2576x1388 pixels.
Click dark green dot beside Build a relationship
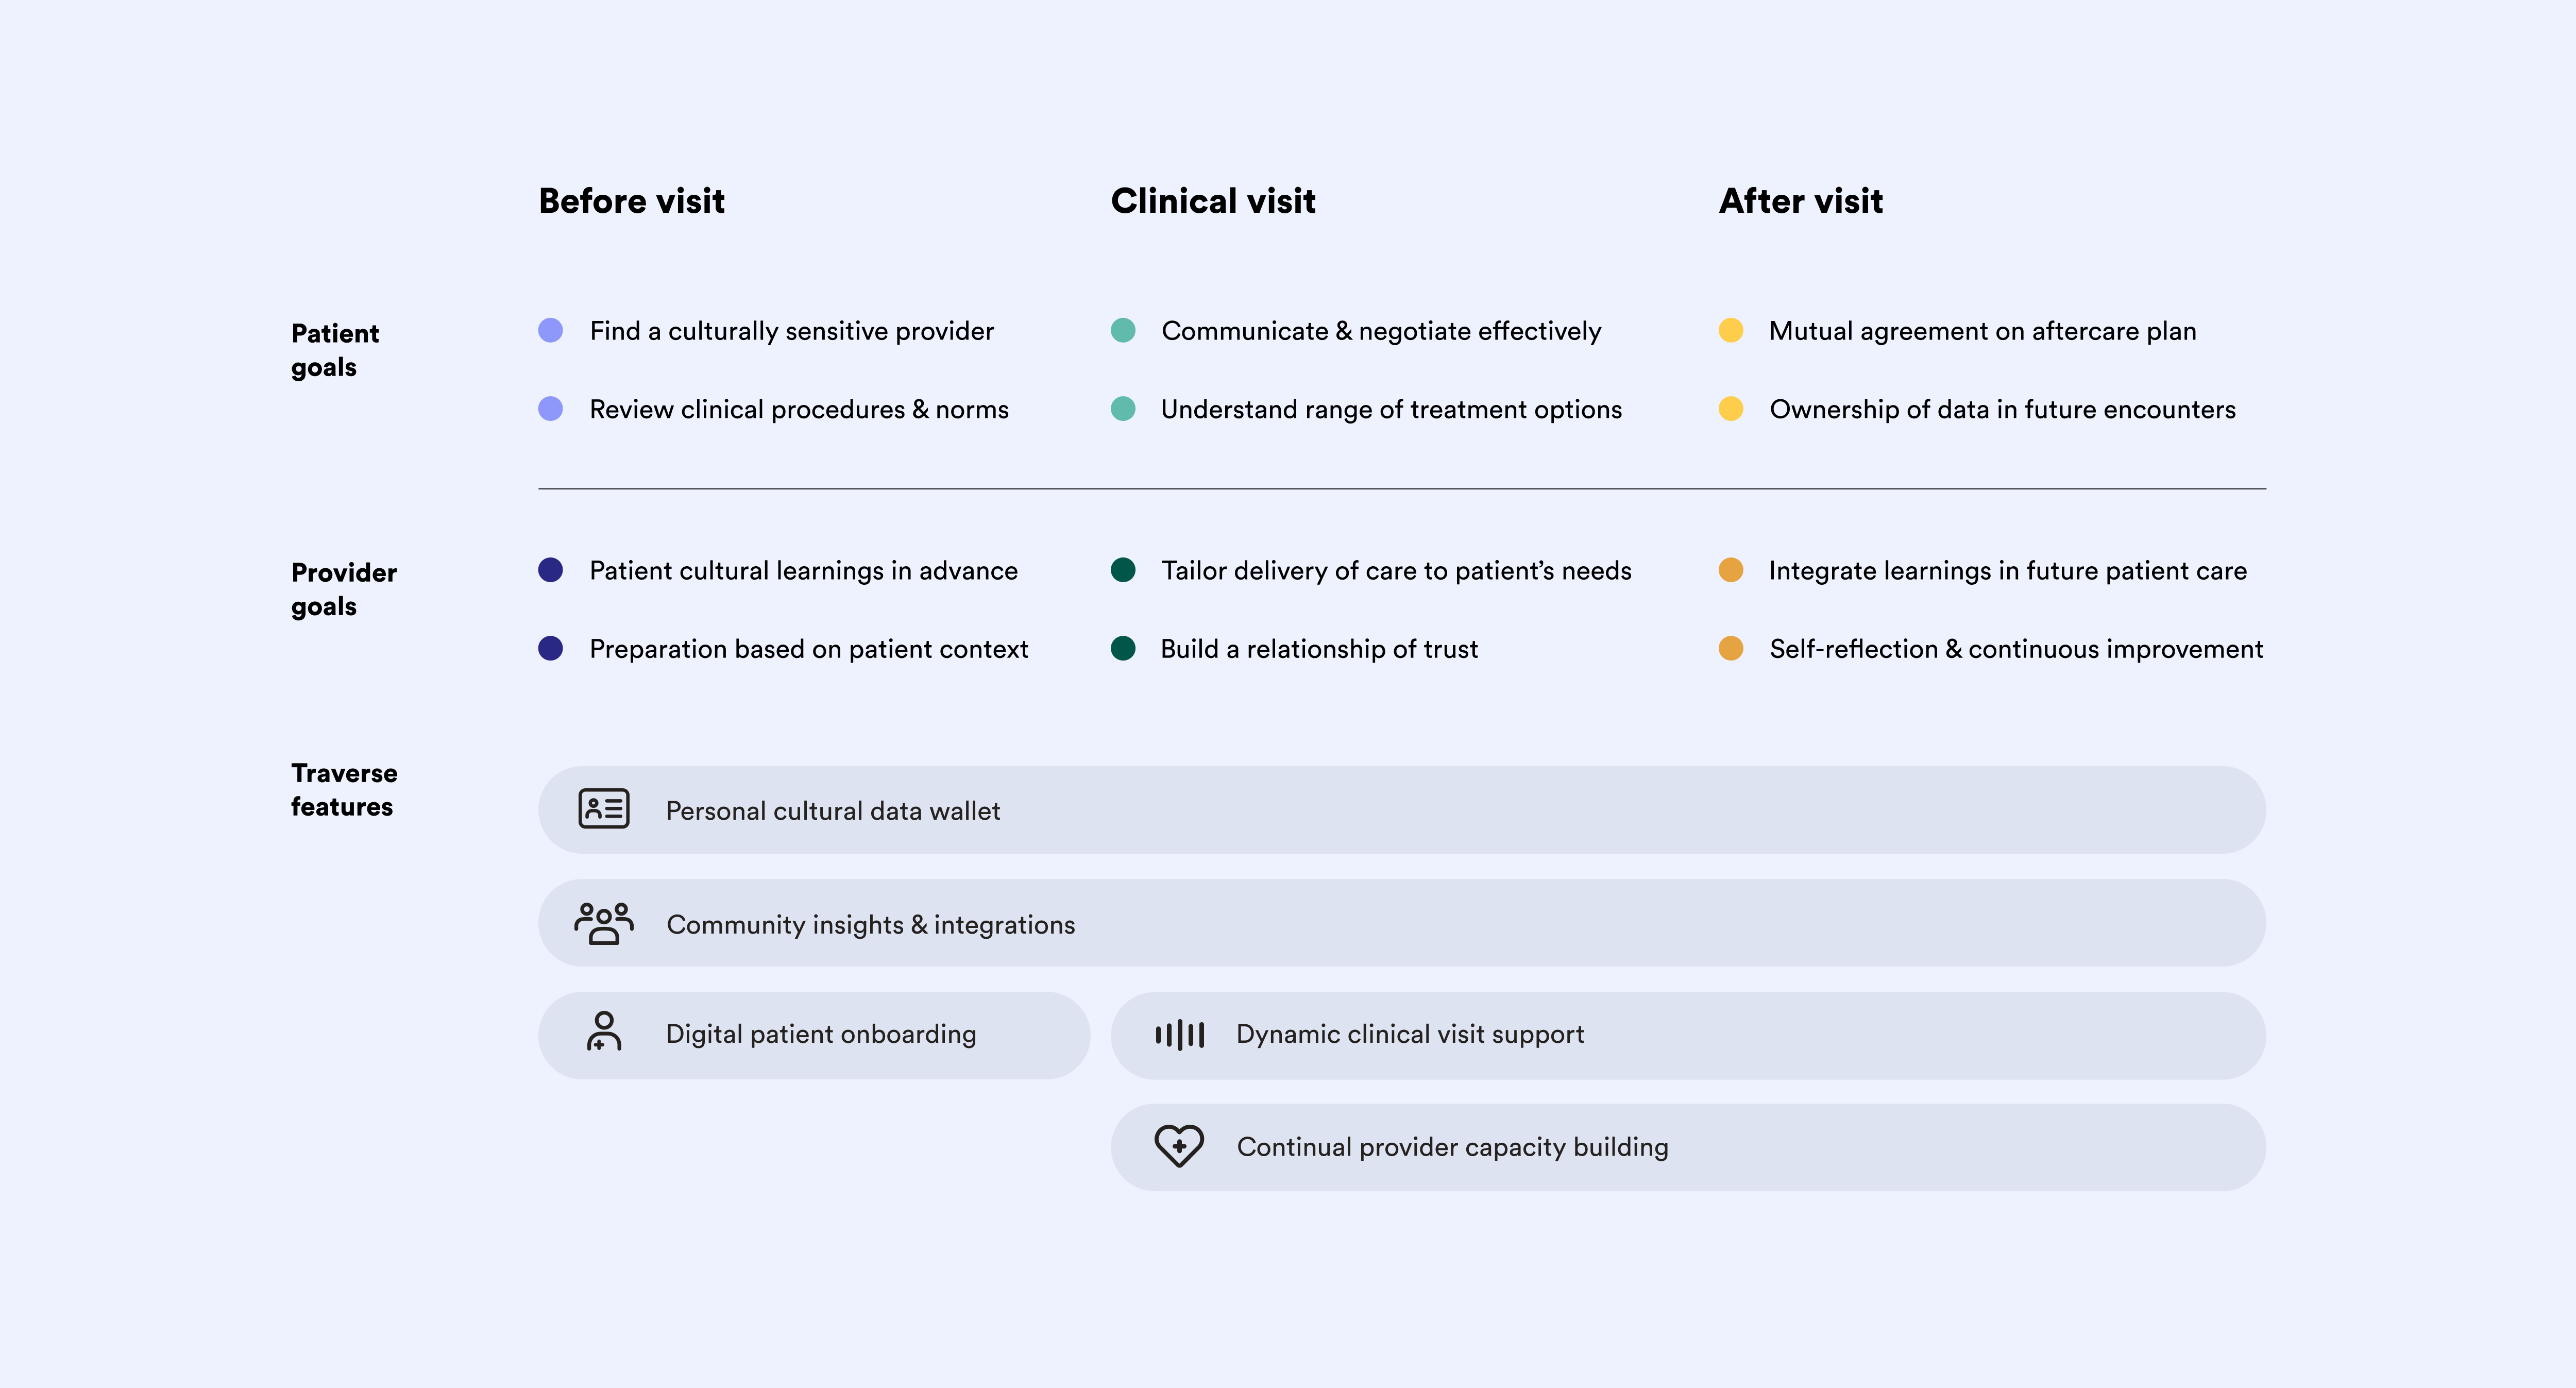(x=1123, y=649)
